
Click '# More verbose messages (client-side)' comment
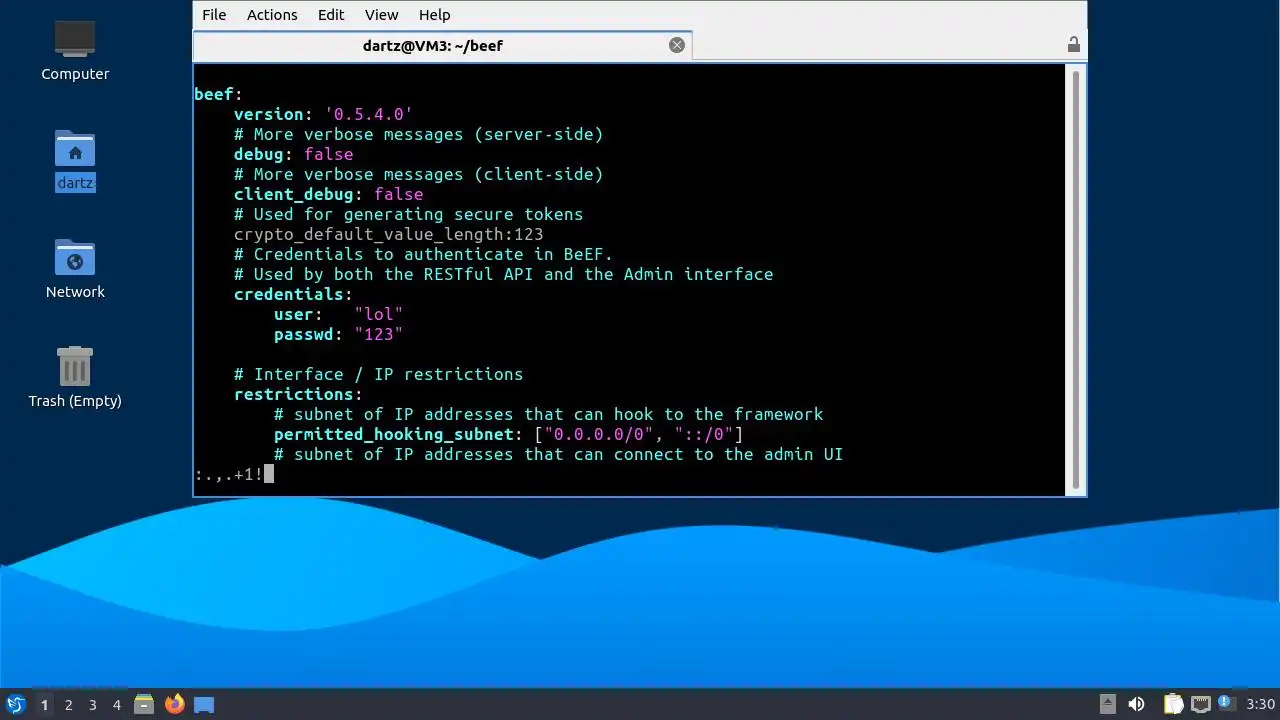click(x=418, y=174)
